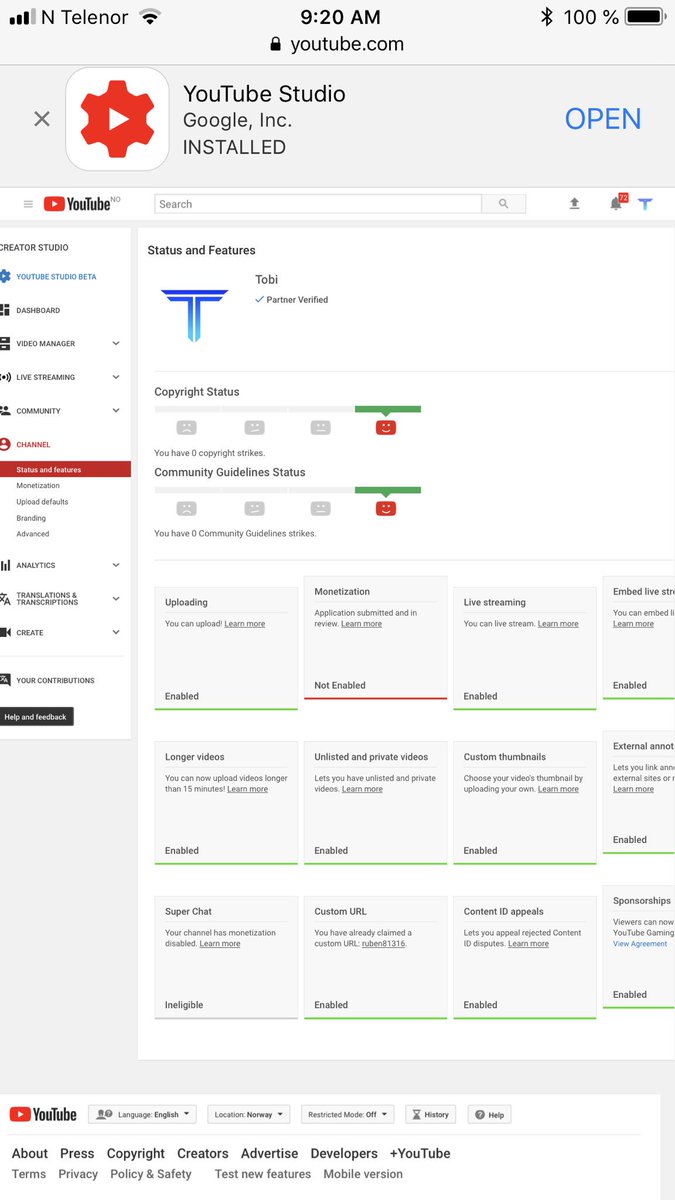The height and width of the screenshot is (1200, 675).
Task: Open Your Contributions sidebar item
Action: pos(55,681)
